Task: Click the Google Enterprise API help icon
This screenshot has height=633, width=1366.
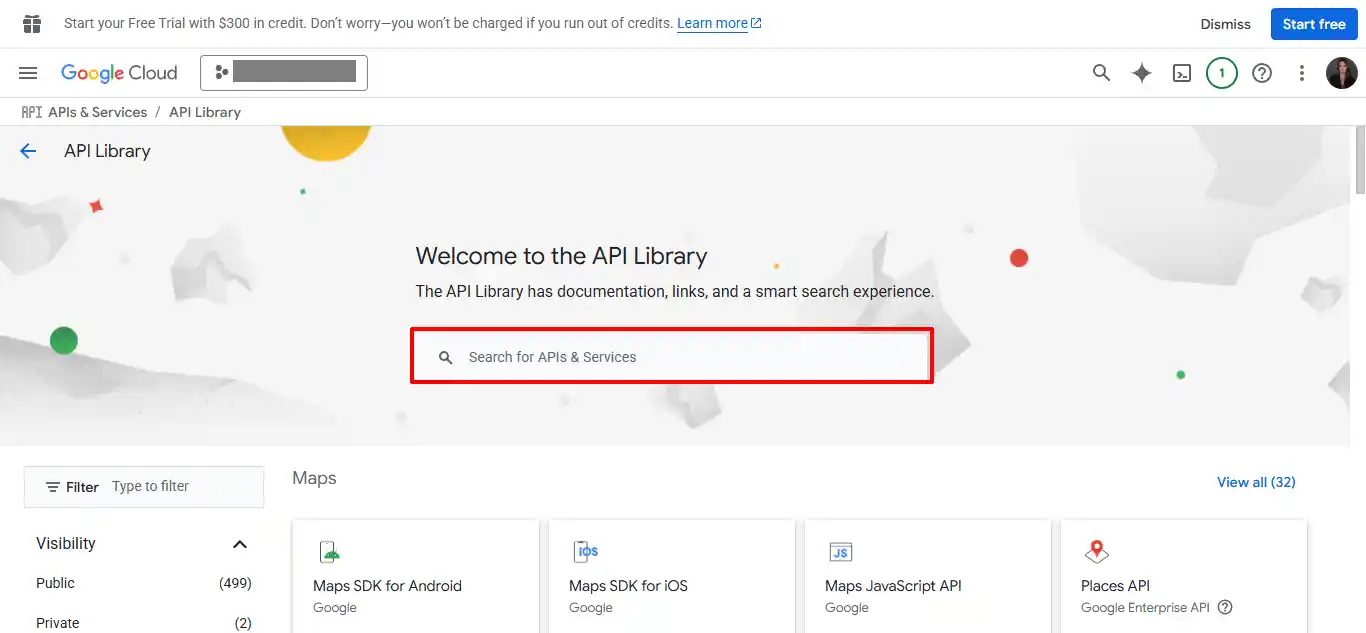Action: click(1225, 607)
